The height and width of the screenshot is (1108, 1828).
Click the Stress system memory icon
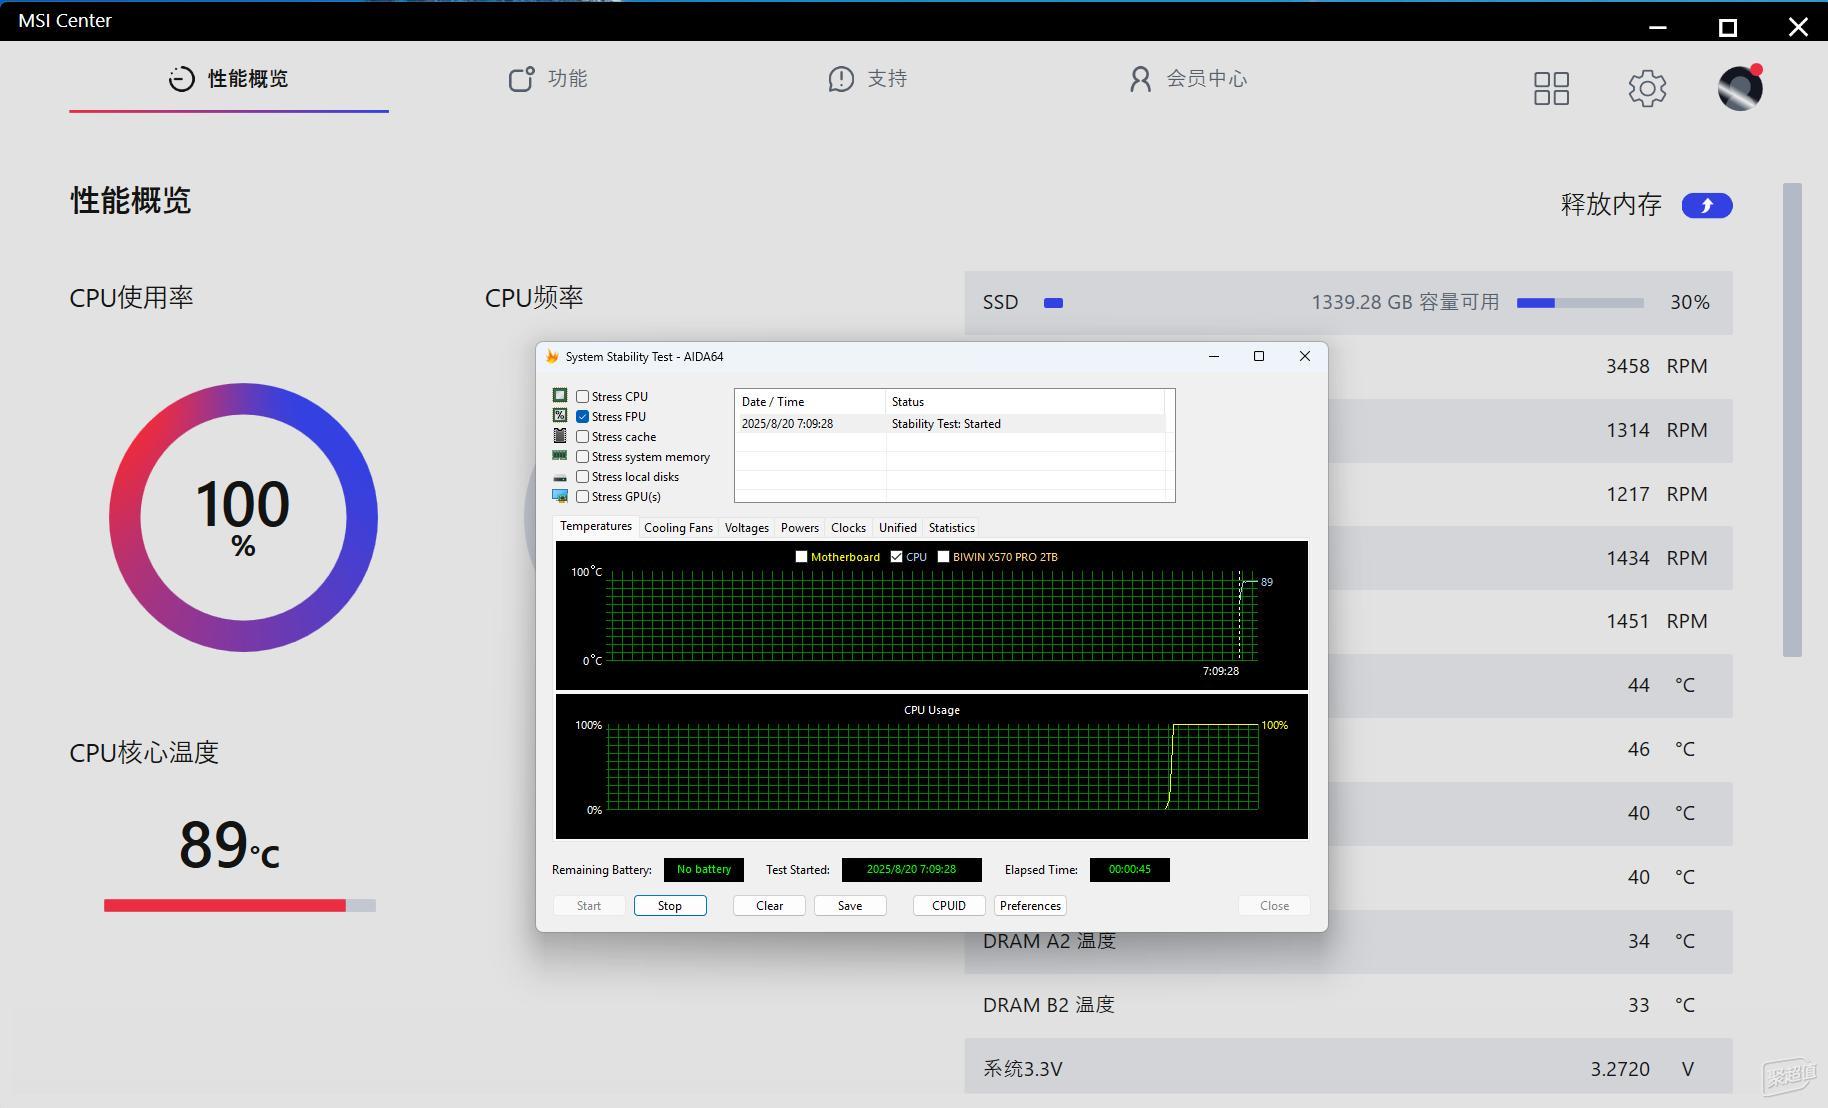click(560, 456)
